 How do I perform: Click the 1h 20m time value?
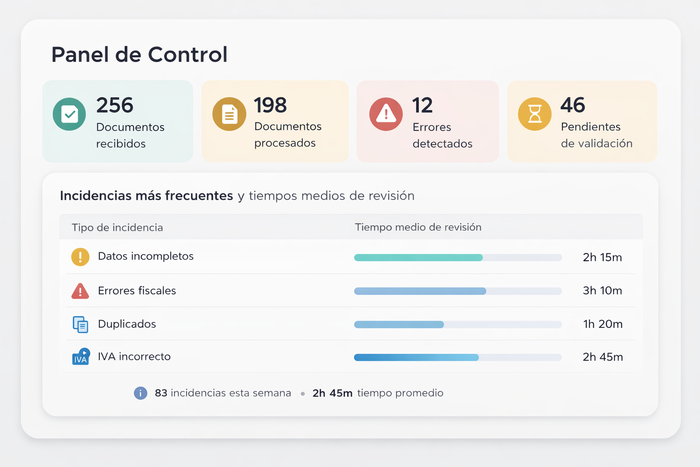click(x=603, y=324)
